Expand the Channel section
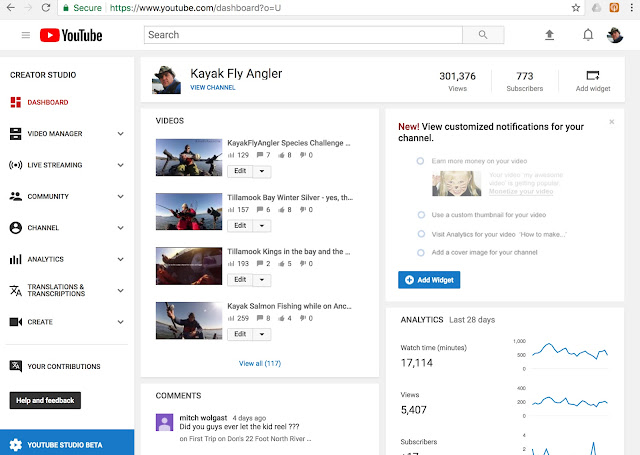This screenshot has width=640, height=455. pos(120,228)
